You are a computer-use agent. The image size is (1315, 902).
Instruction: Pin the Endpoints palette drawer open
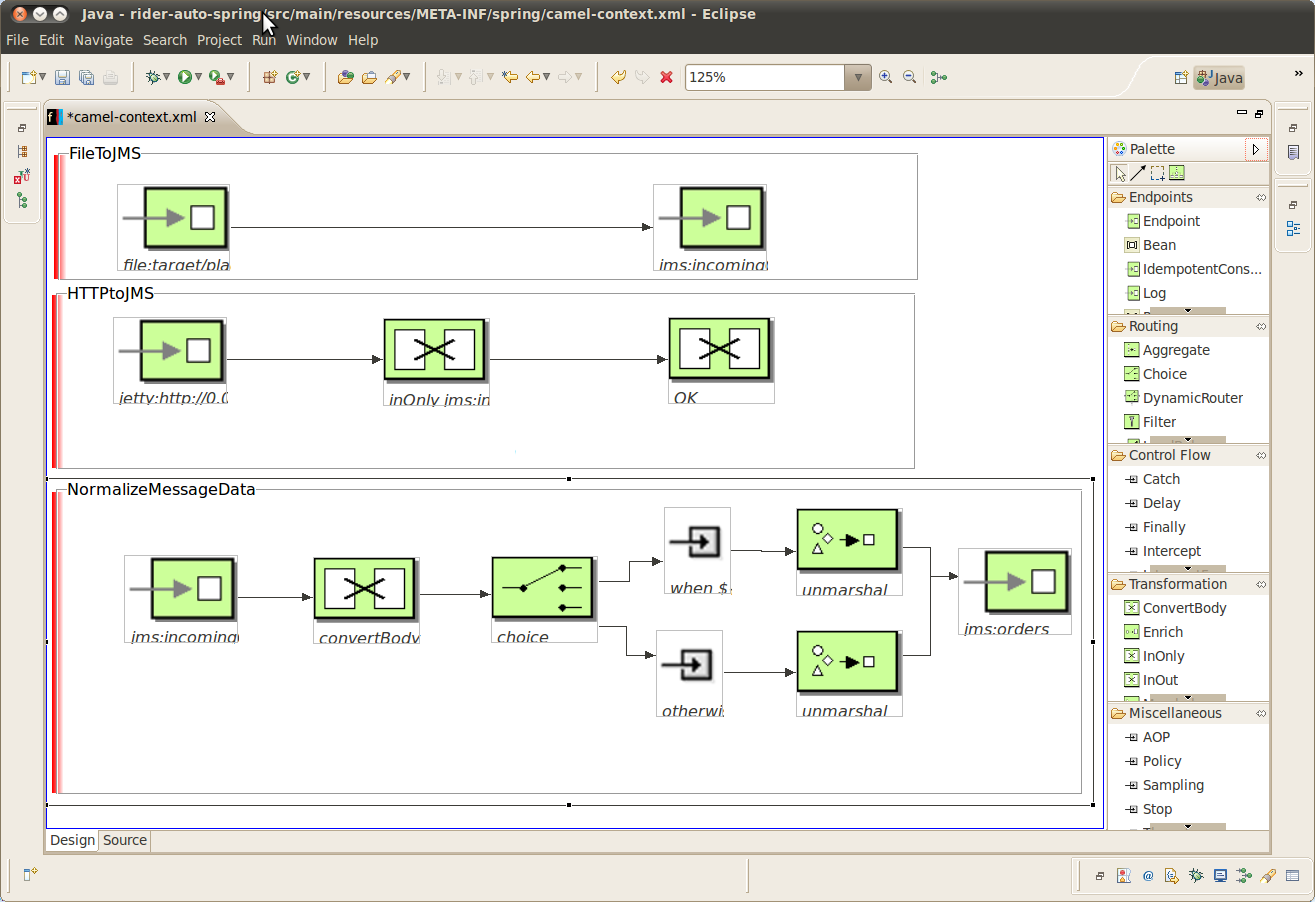point(1261,198)
